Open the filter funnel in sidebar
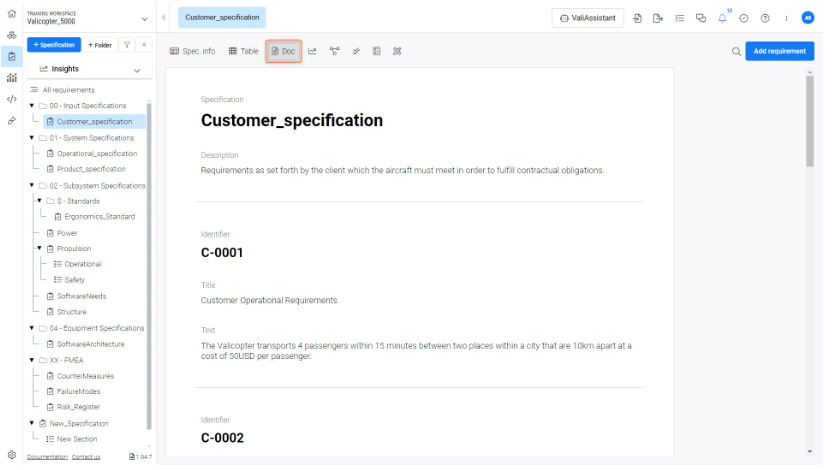The height and width of the screenshot is (470, 838). [x=127, y=45]
